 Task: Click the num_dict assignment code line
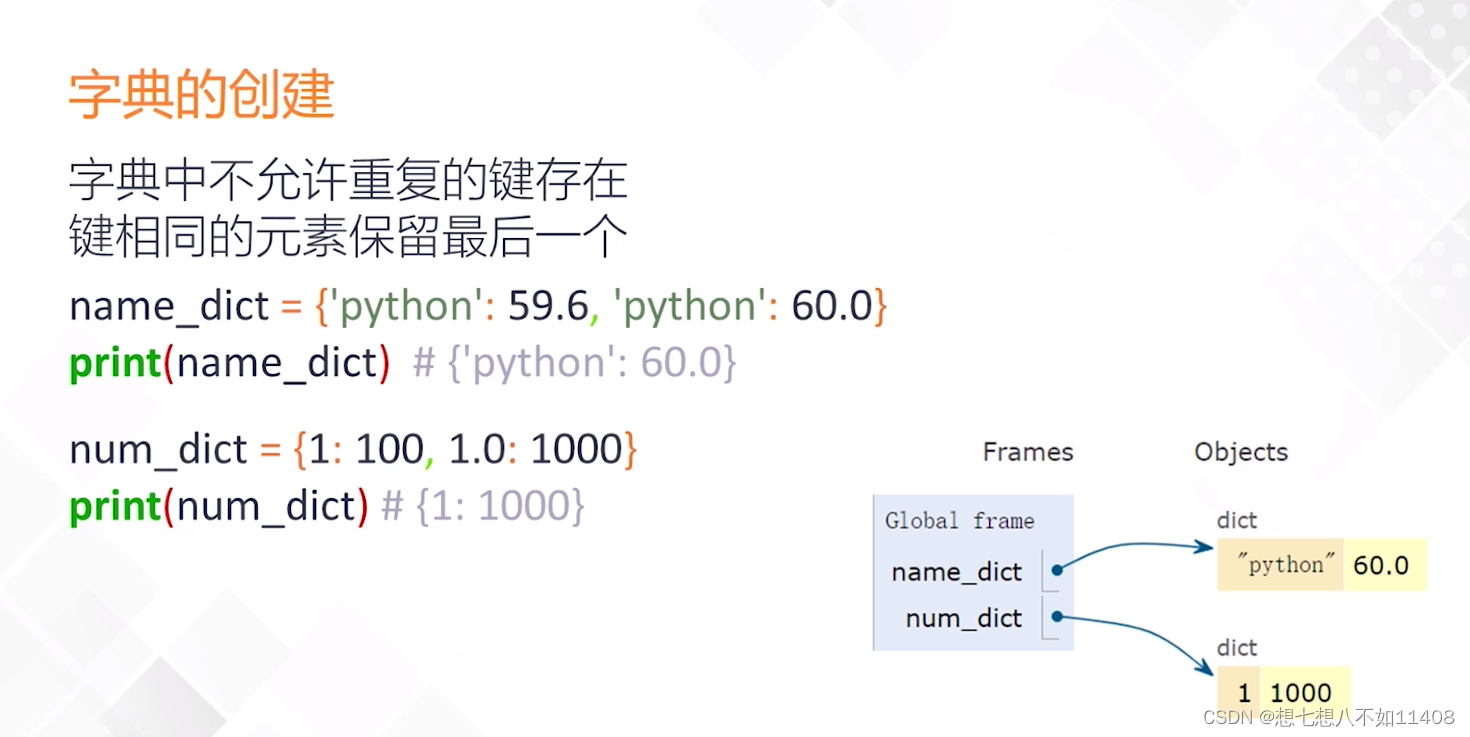pos(353,450)
